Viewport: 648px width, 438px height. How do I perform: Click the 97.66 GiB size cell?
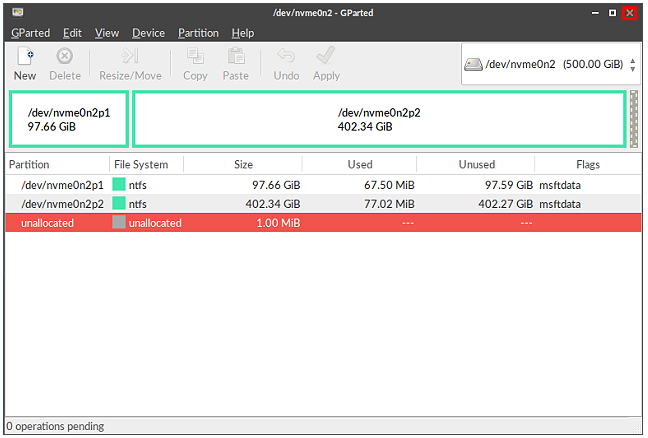pos(276,185)
